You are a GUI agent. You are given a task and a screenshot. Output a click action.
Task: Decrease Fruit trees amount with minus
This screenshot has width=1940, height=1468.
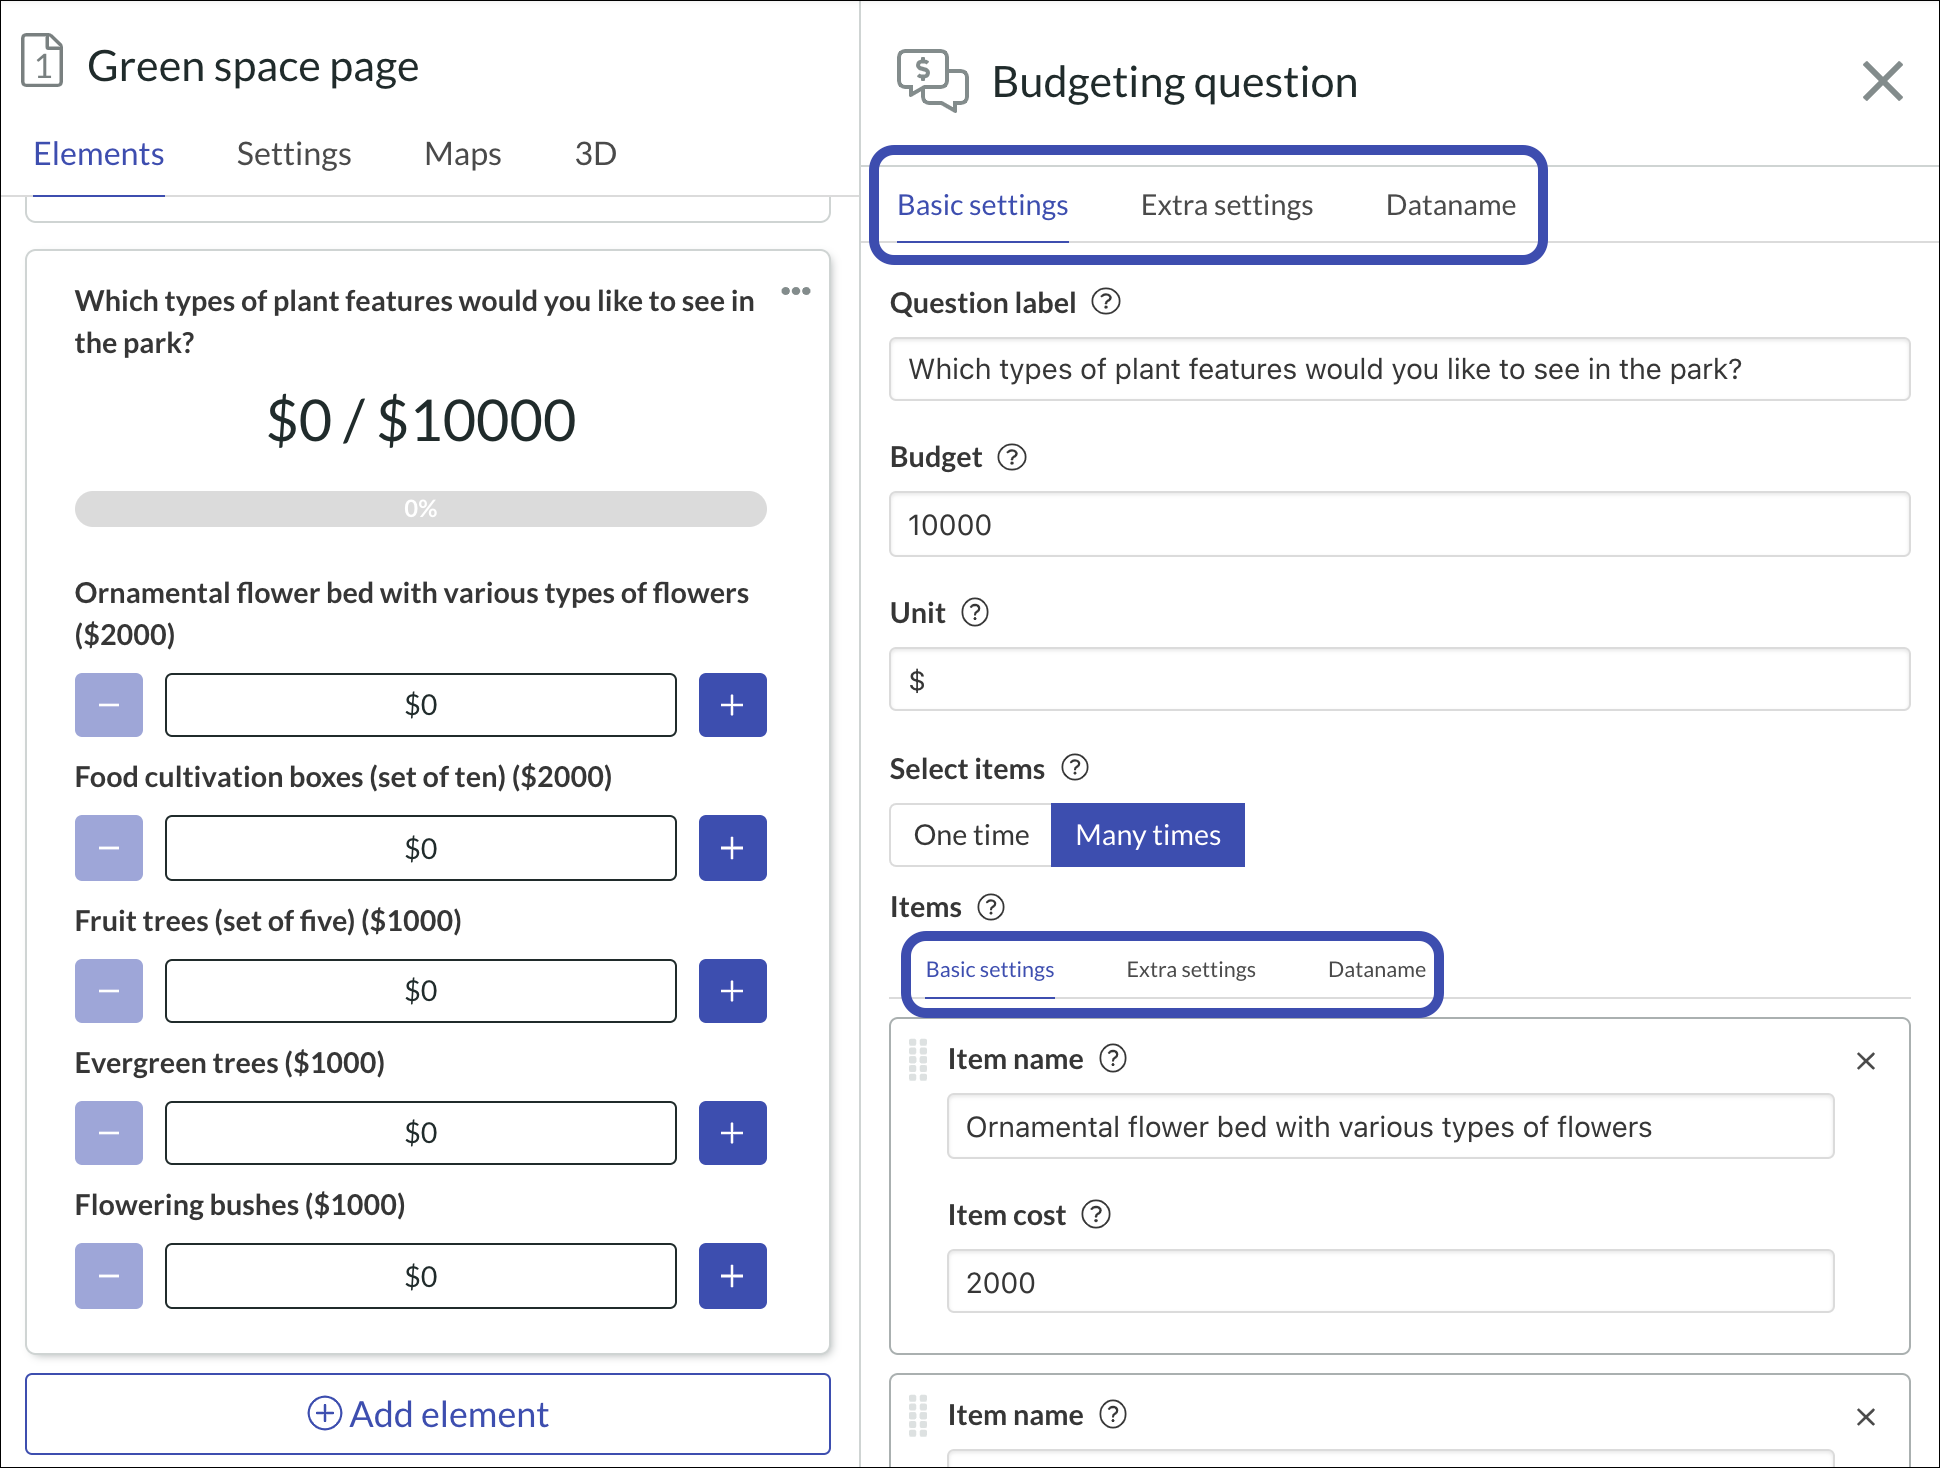109,991
